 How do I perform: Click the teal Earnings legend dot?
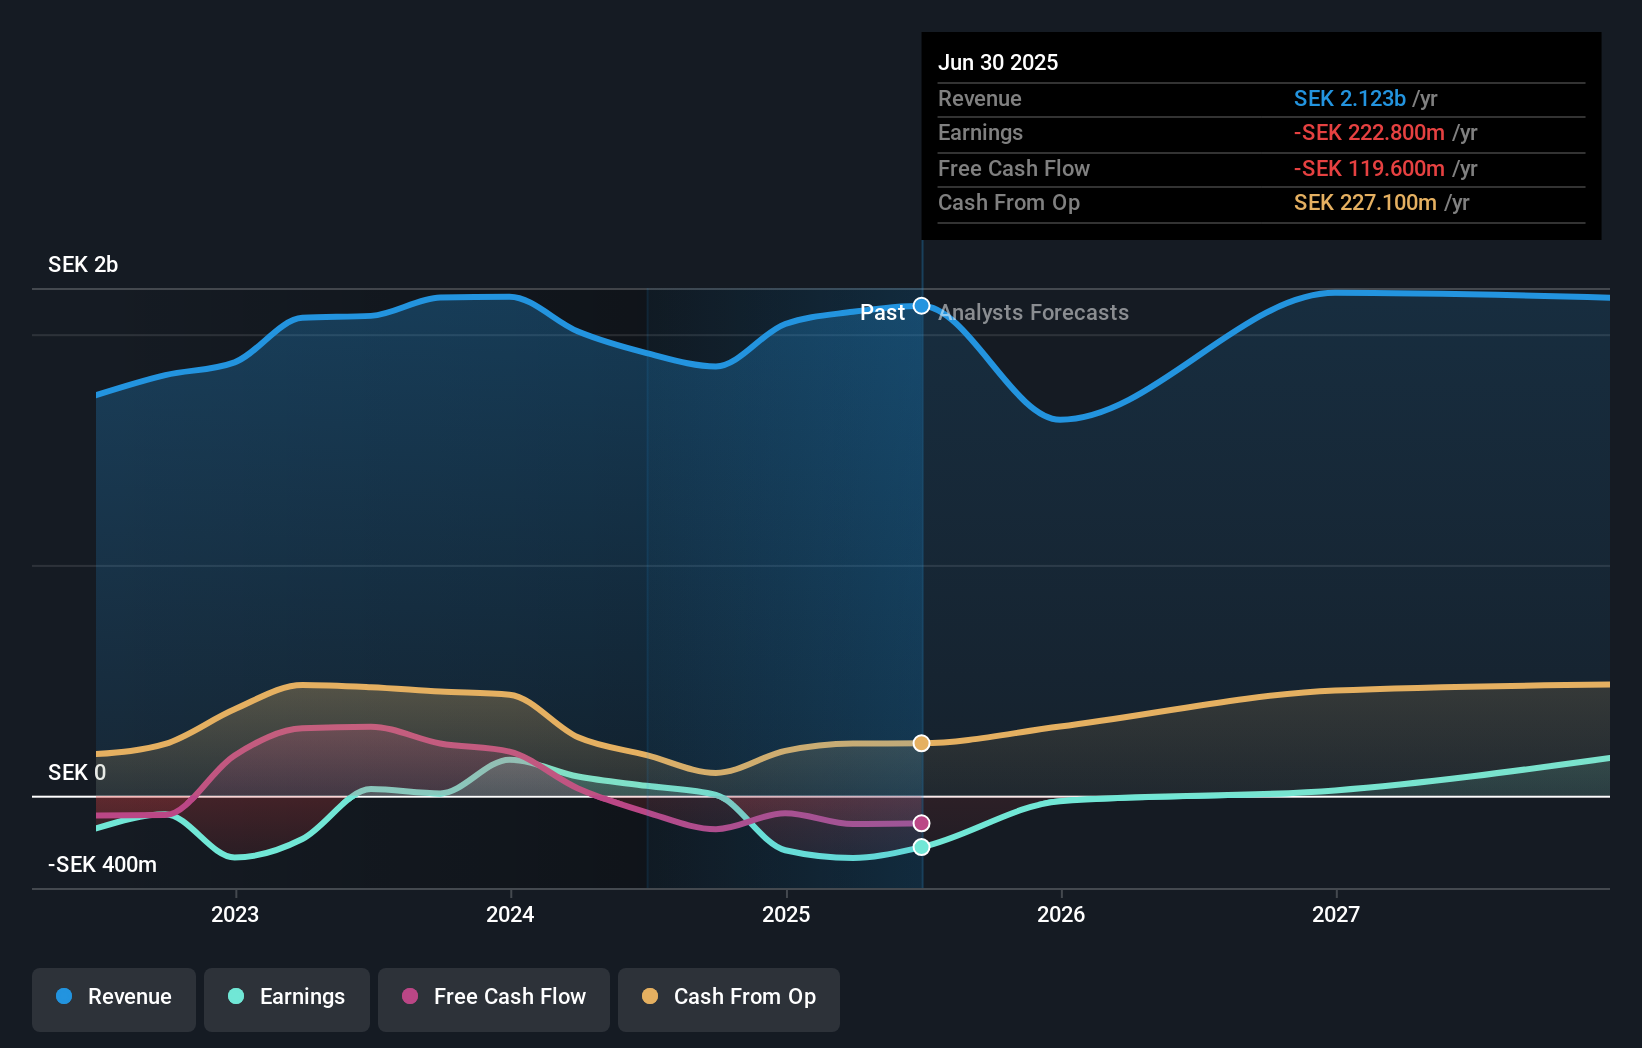(235, 996)
